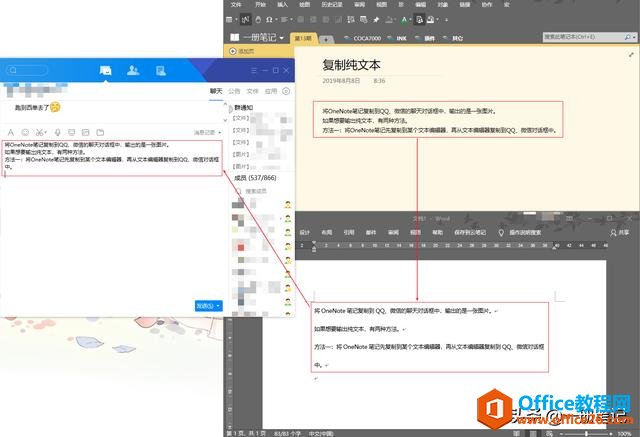Open the Ω symbol dropdown arrow
The width and height of the screenshot is (640, 437).
coord(276,20)
